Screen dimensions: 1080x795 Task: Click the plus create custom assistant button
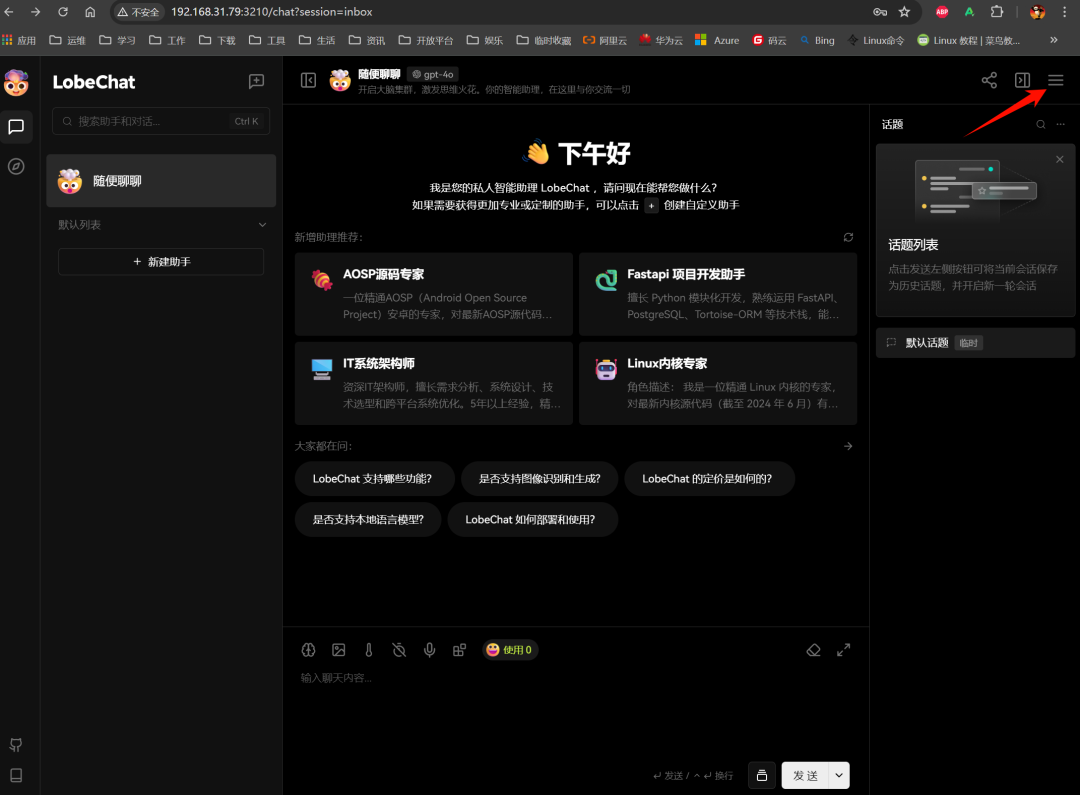(651, 205)
